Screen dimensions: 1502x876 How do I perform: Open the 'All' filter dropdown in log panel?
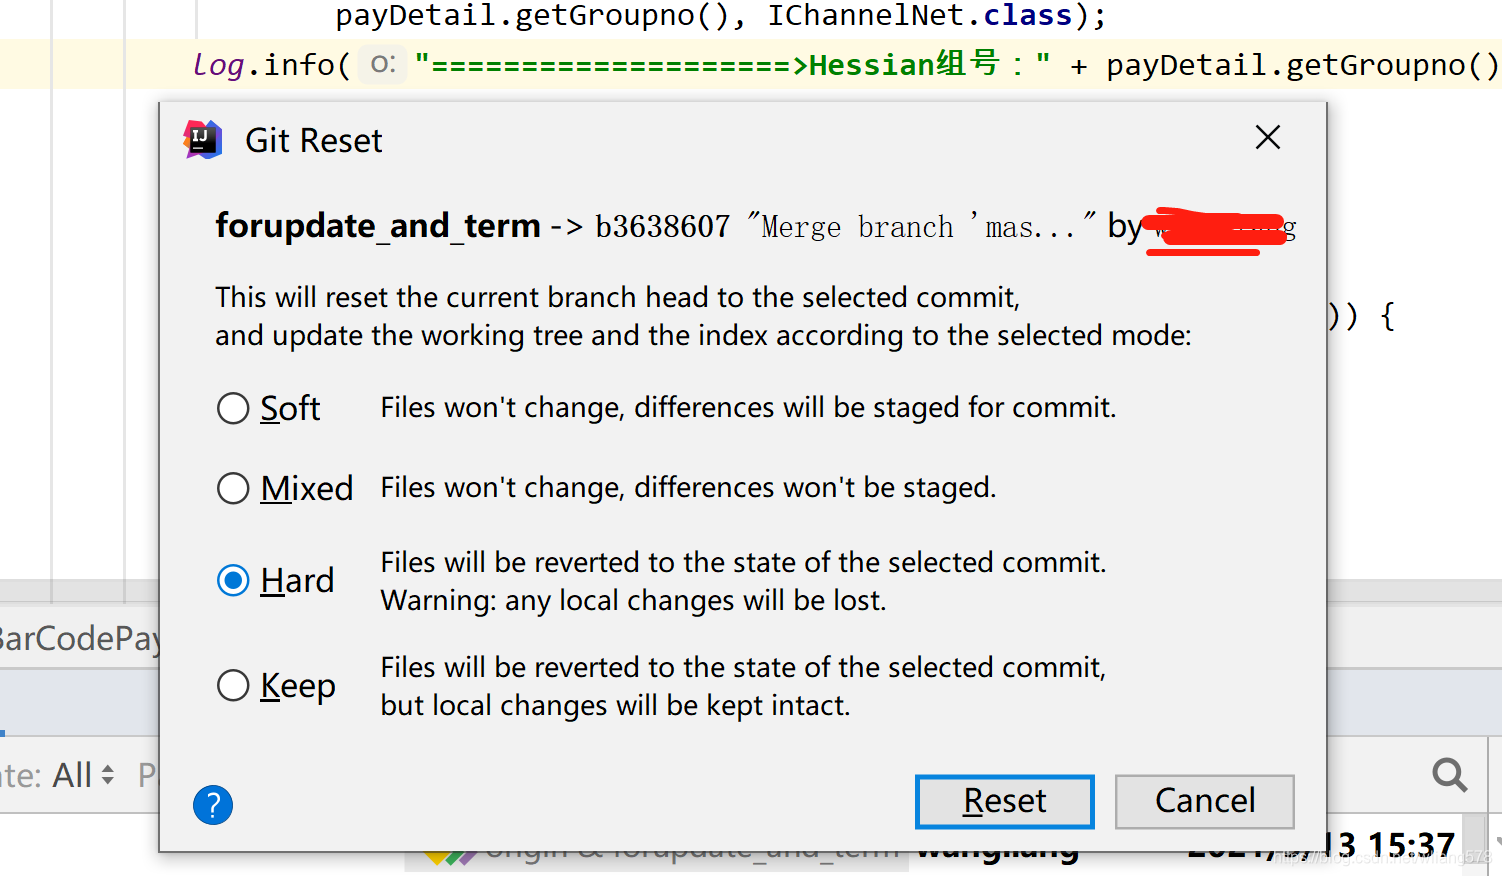82,775
